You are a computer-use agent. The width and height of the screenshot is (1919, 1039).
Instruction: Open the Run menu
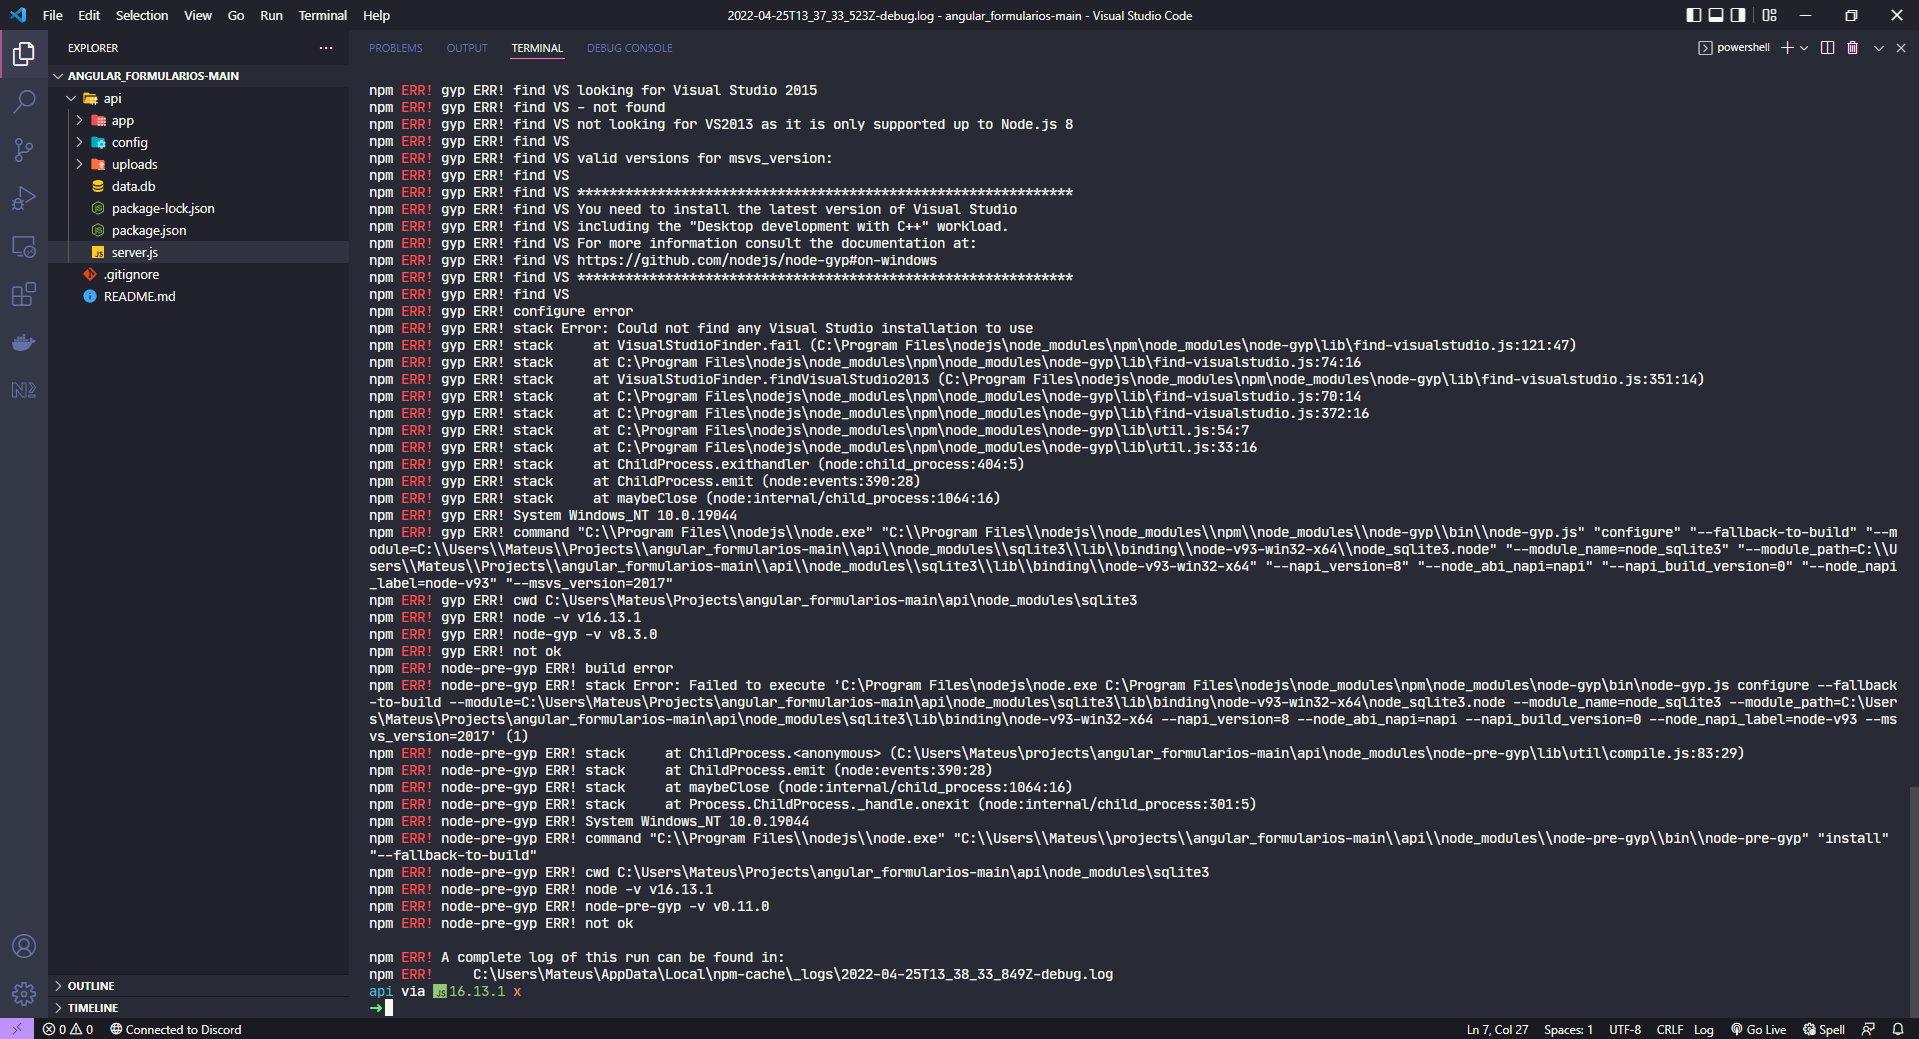click(x=271, y=15)
